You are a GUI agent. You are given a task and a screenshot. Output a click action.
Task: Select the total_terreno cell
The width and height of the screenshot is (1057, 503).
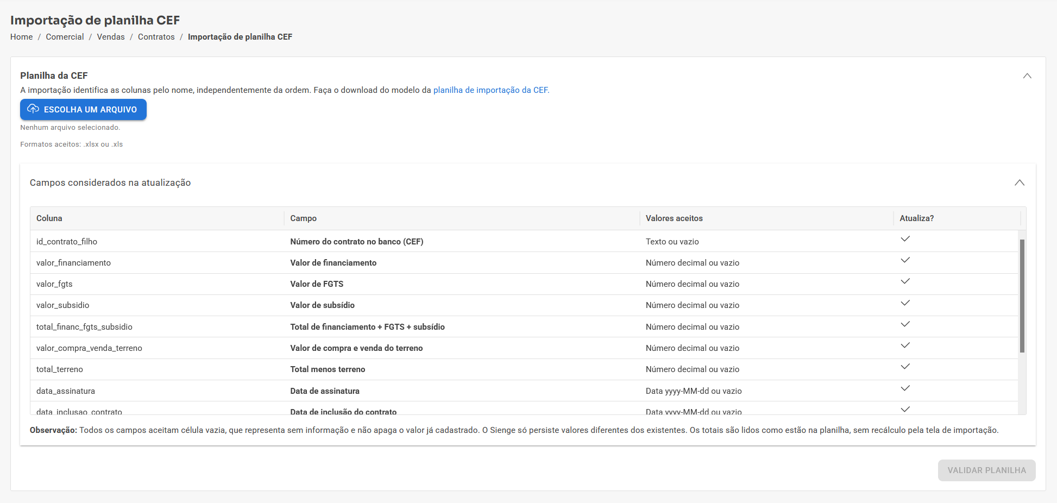(157, 369)
